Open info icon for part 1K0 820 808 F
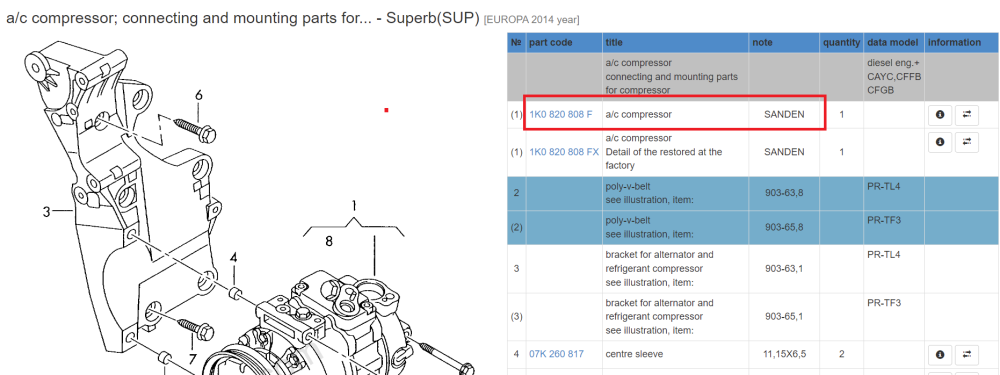Viewport: 1000px width, 375px height. (939, 115)
